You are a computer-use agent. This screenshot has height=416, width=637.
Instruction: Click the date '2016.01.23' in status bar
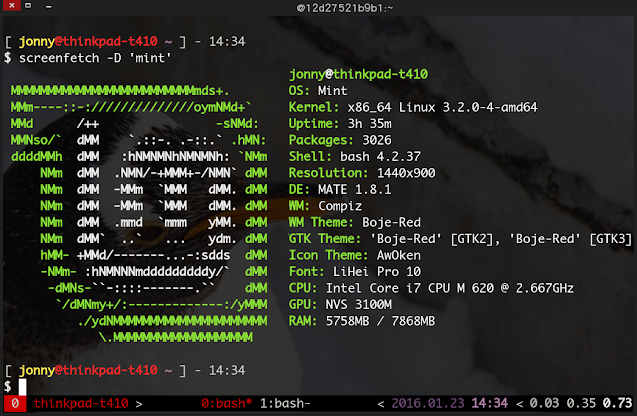click(428, 403)
